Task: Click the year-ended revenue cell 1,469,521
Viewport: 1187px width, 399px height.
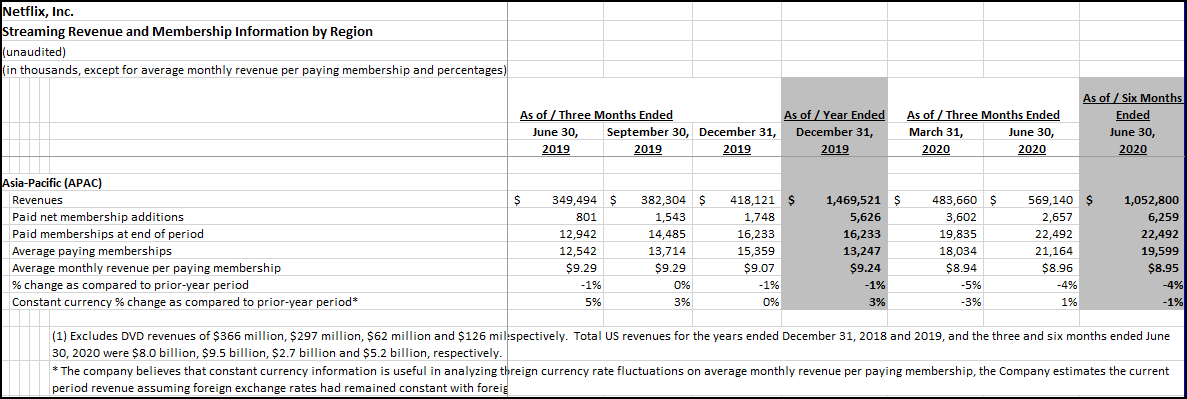Action: (x=852, y=201)
